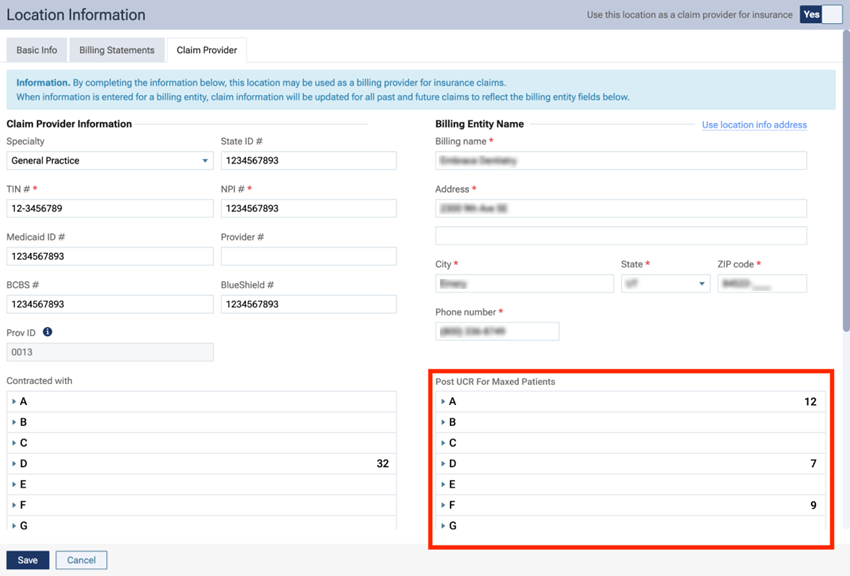850x576 pixels.
Task: Click the Prov ID info icon
Action: tap(47, 332)
